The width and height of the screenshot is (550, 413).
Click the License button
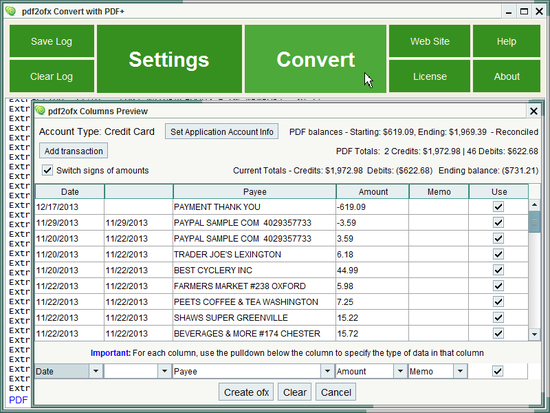(430, 76)
